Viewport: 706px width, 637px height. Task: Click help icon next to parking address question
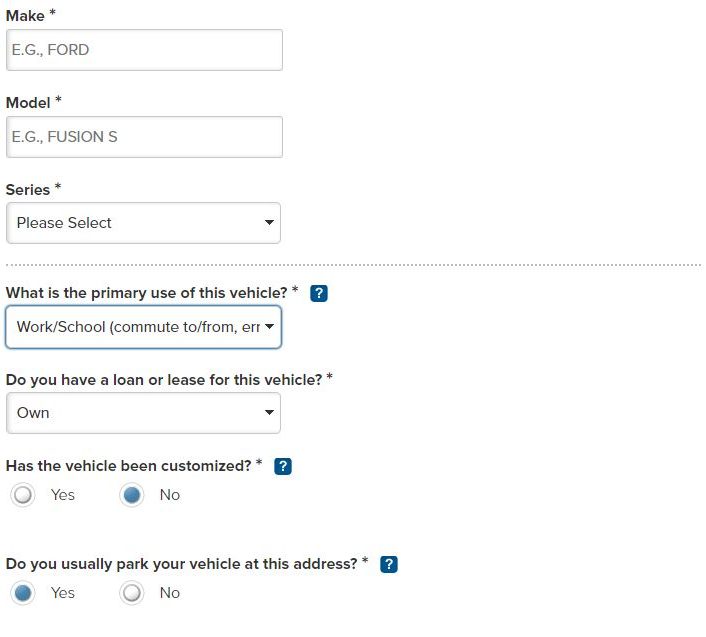[x=389, y=564]
